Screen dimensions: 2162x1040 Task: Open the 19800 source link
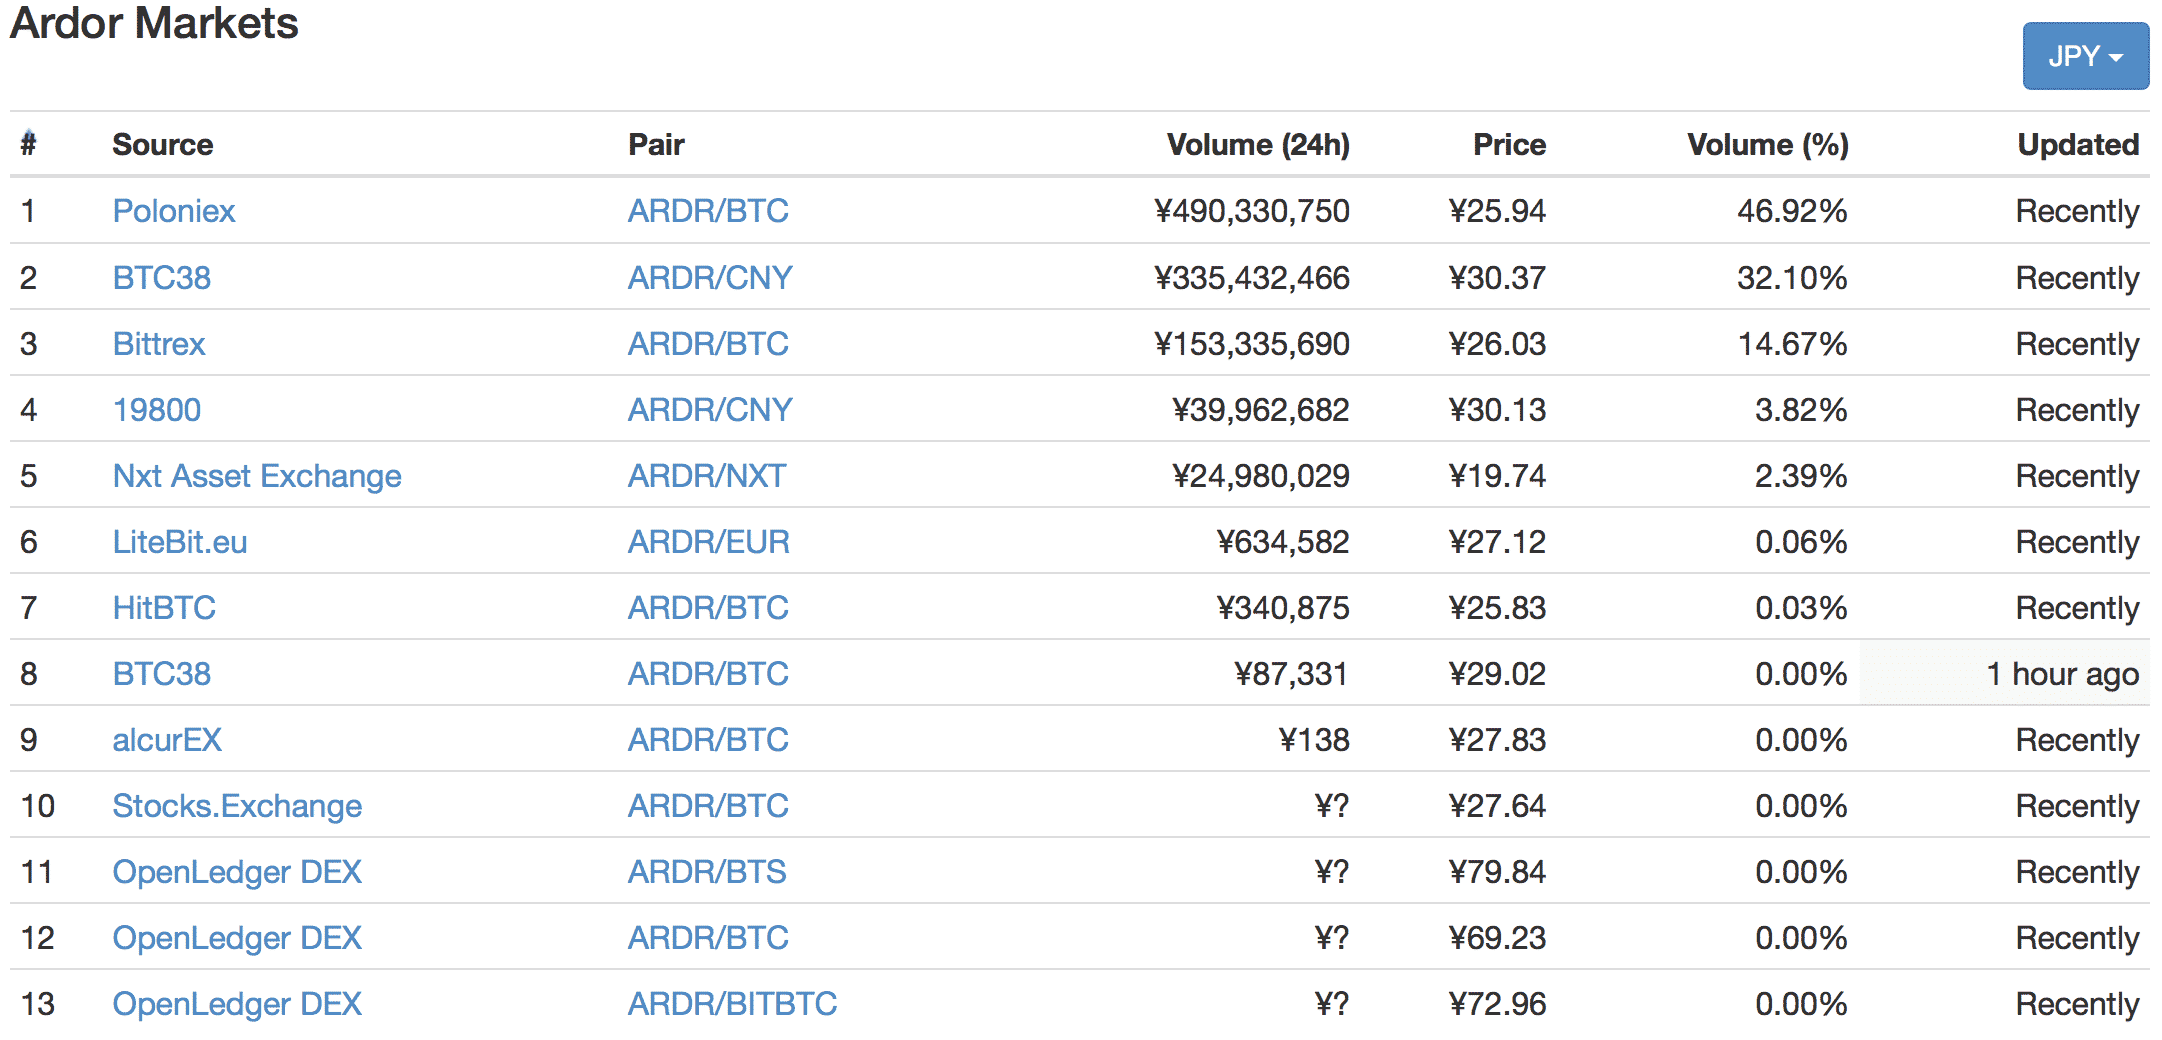pos(156,410)
